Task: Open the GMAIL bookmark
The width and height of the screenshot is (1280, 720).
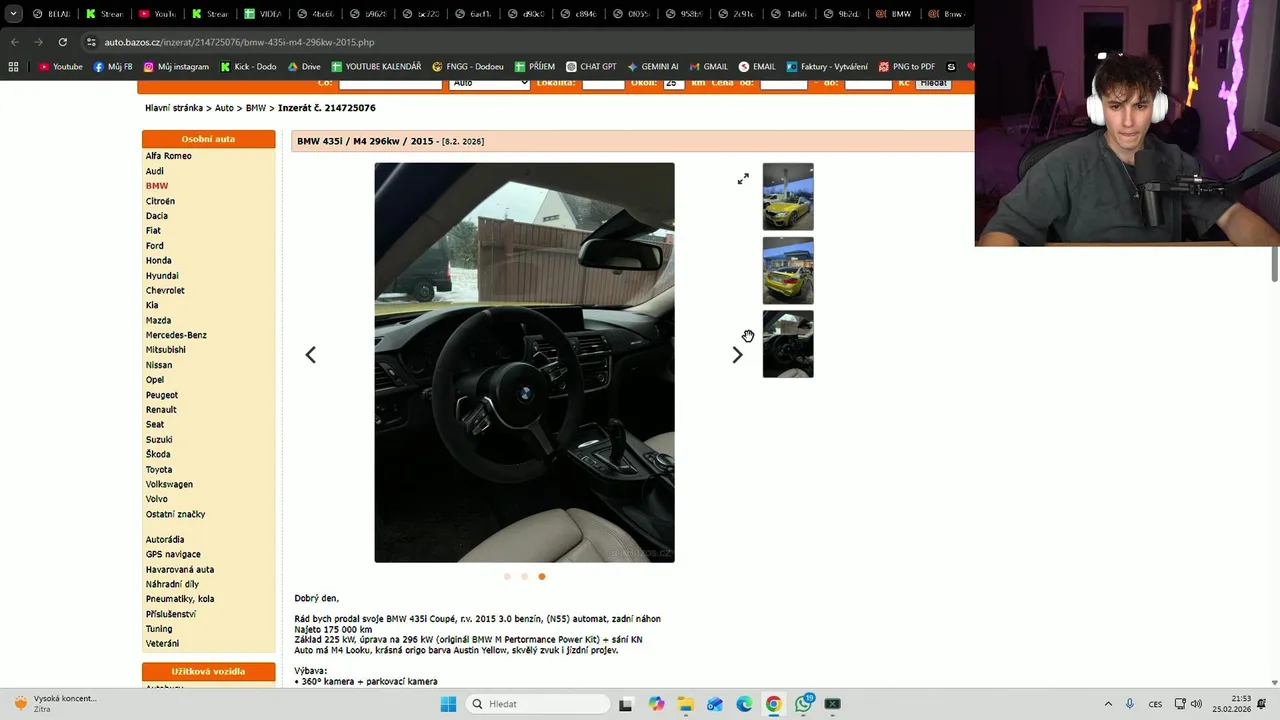Action: click(x=708, y=67)
